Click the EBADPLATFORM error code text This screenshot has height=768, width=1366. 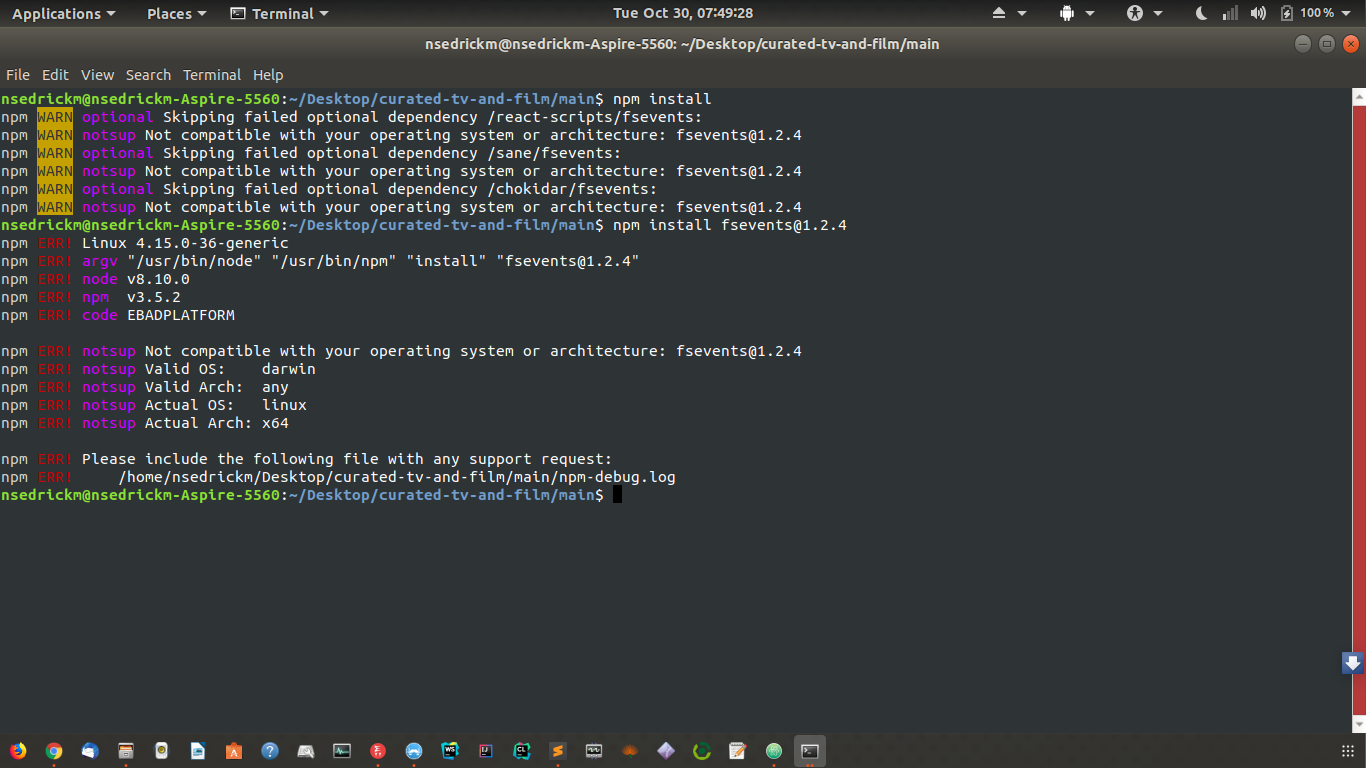[x=181, y=315]
